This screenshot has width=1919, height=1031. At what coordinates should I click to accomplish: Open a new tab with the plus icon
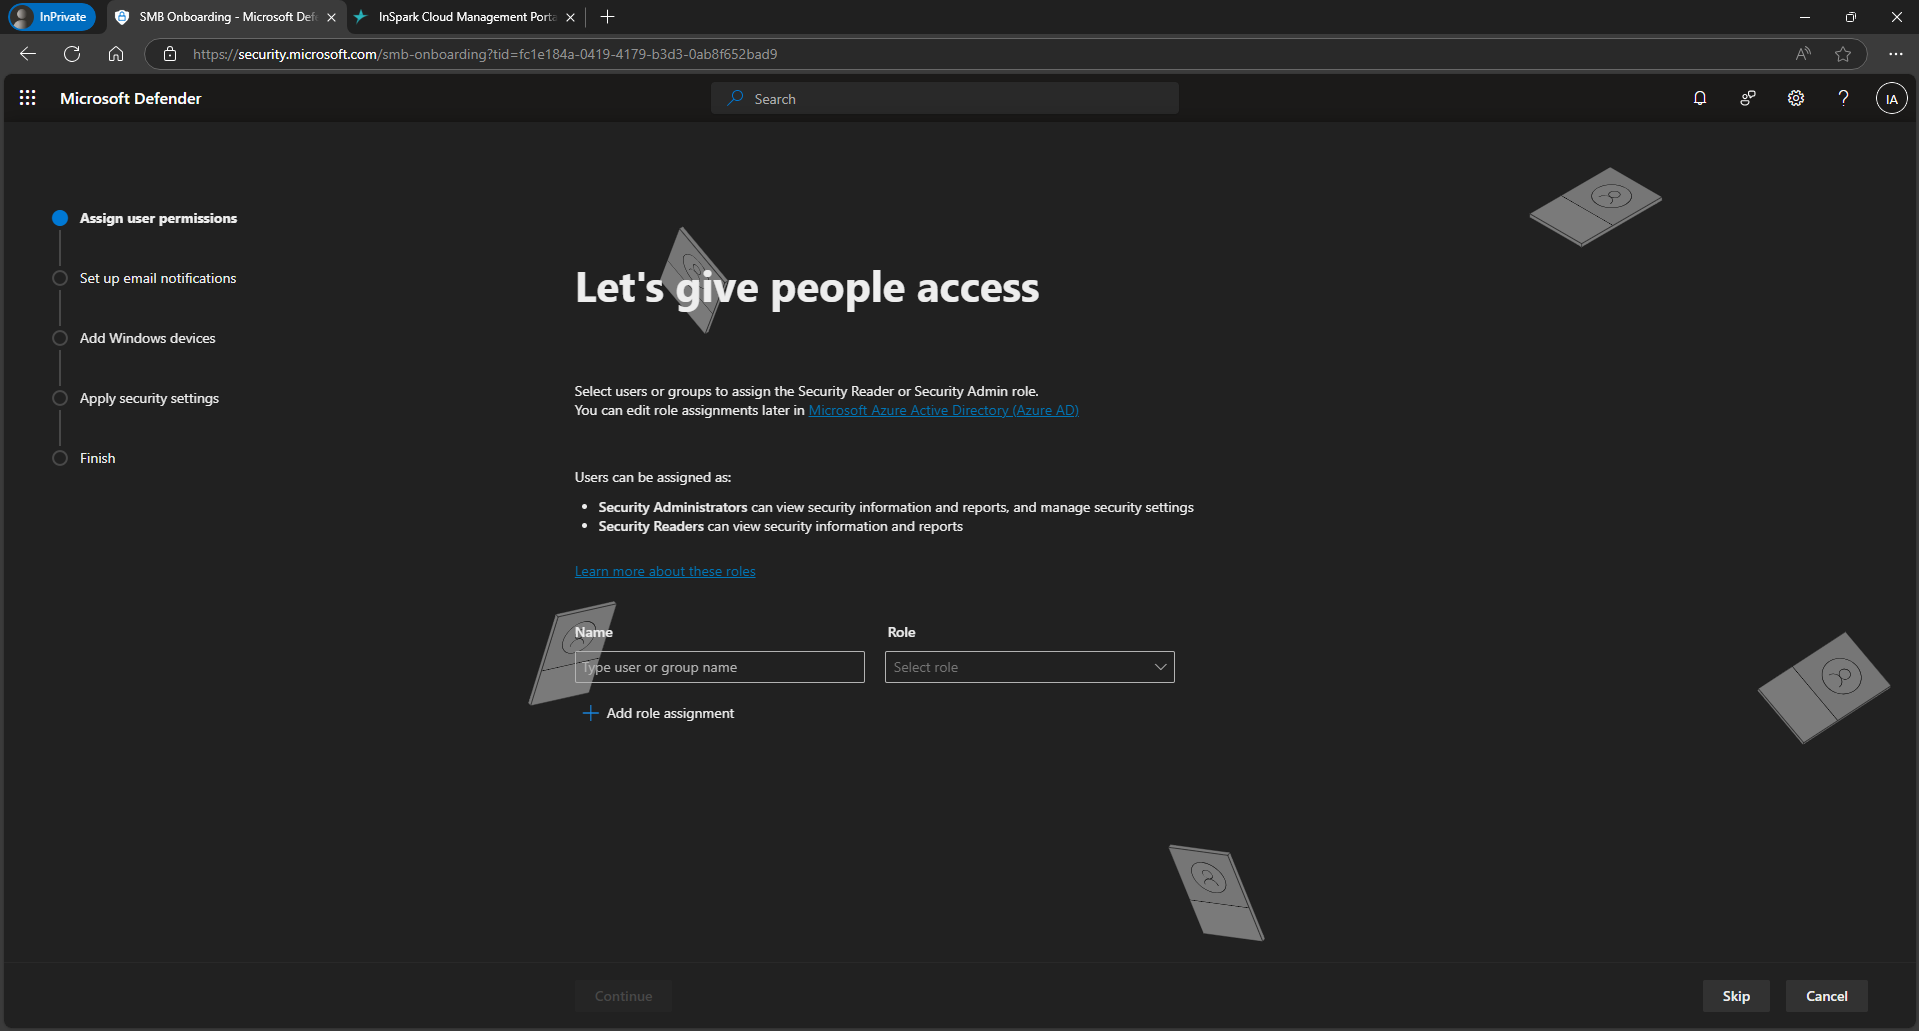[x=607, y=17]
